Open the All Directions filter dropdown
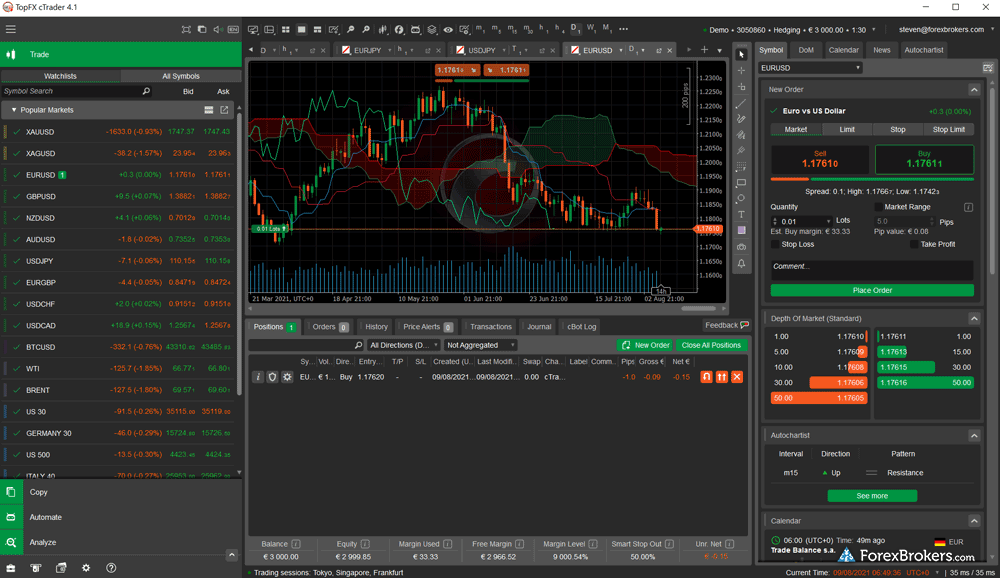The width and height of the screenshot is (1000, 578). (x=404, y=345)
